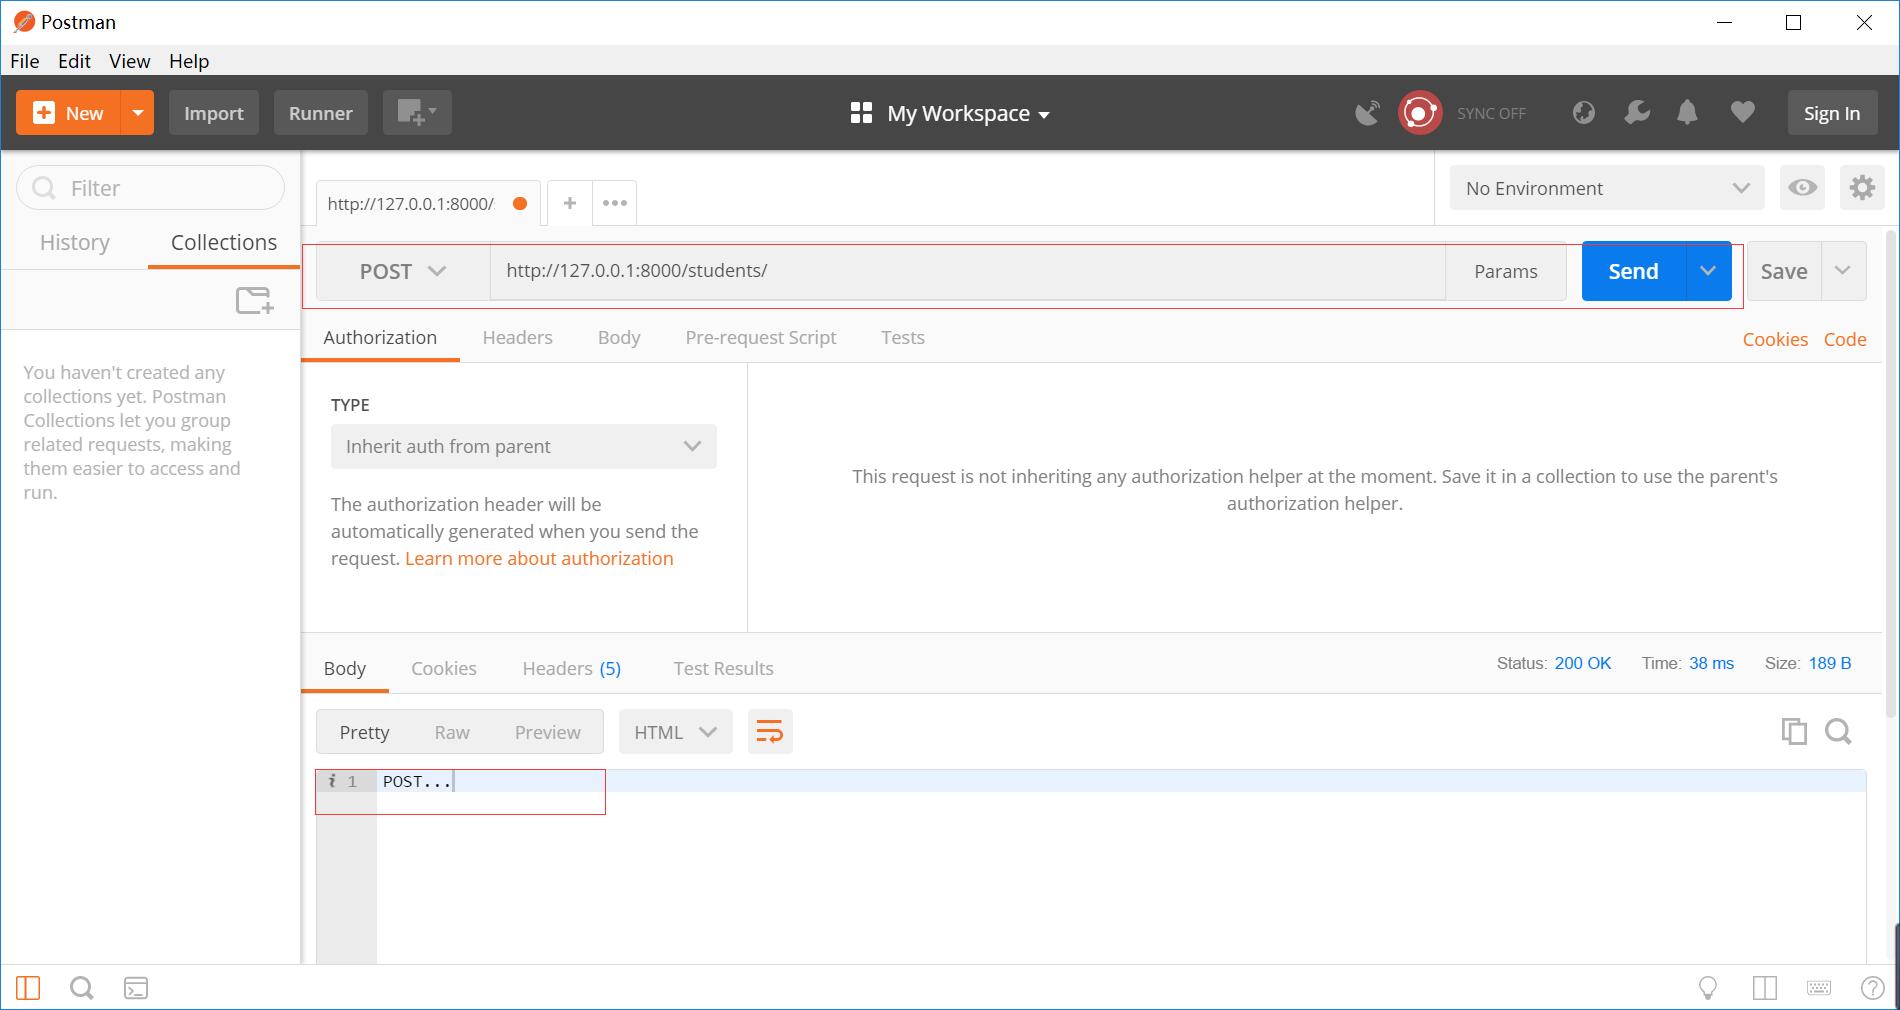
Task: Open the Code link
Action: [1845, 339]
